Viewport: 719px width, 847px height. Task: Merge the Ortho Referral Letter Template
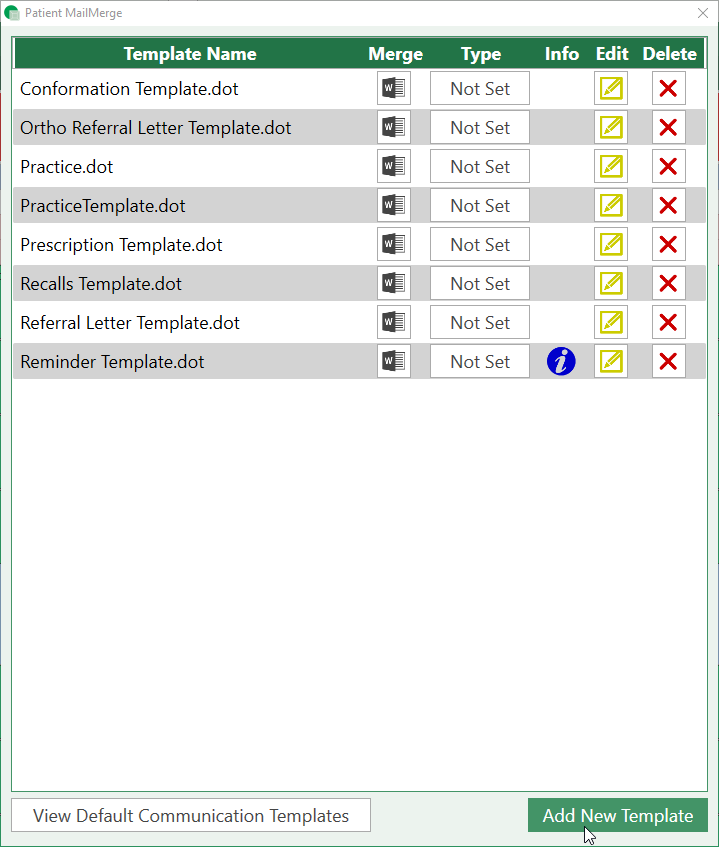[394, 128]
